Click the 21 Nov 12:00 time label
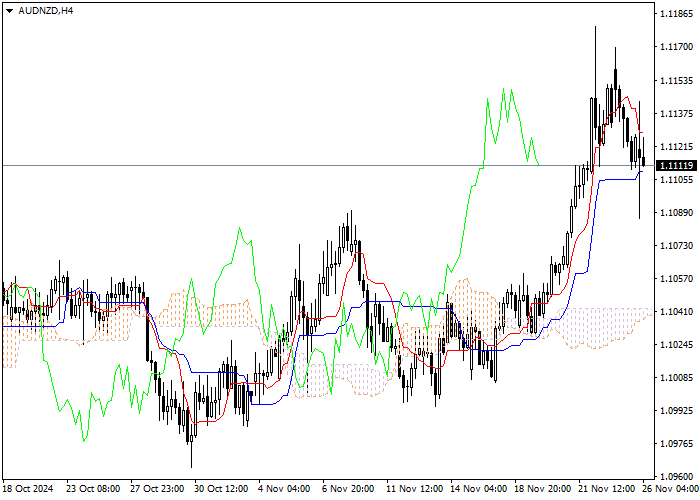The image size is (700, 500). (607, 489)
